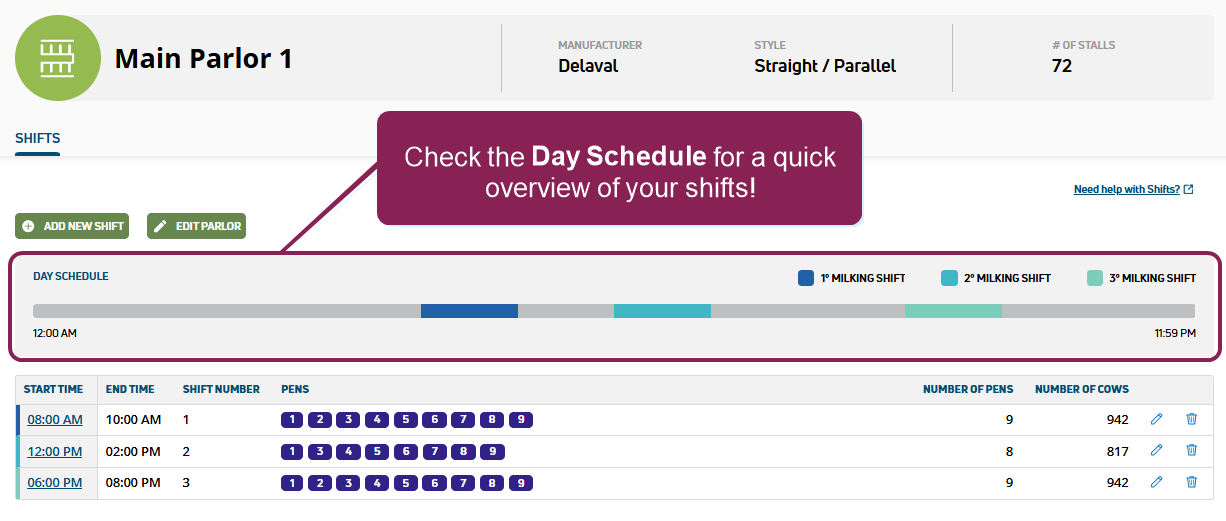1226x521 pixels.
Task: Edit shift 2 with pencil icon
Action: (1157, 451)
